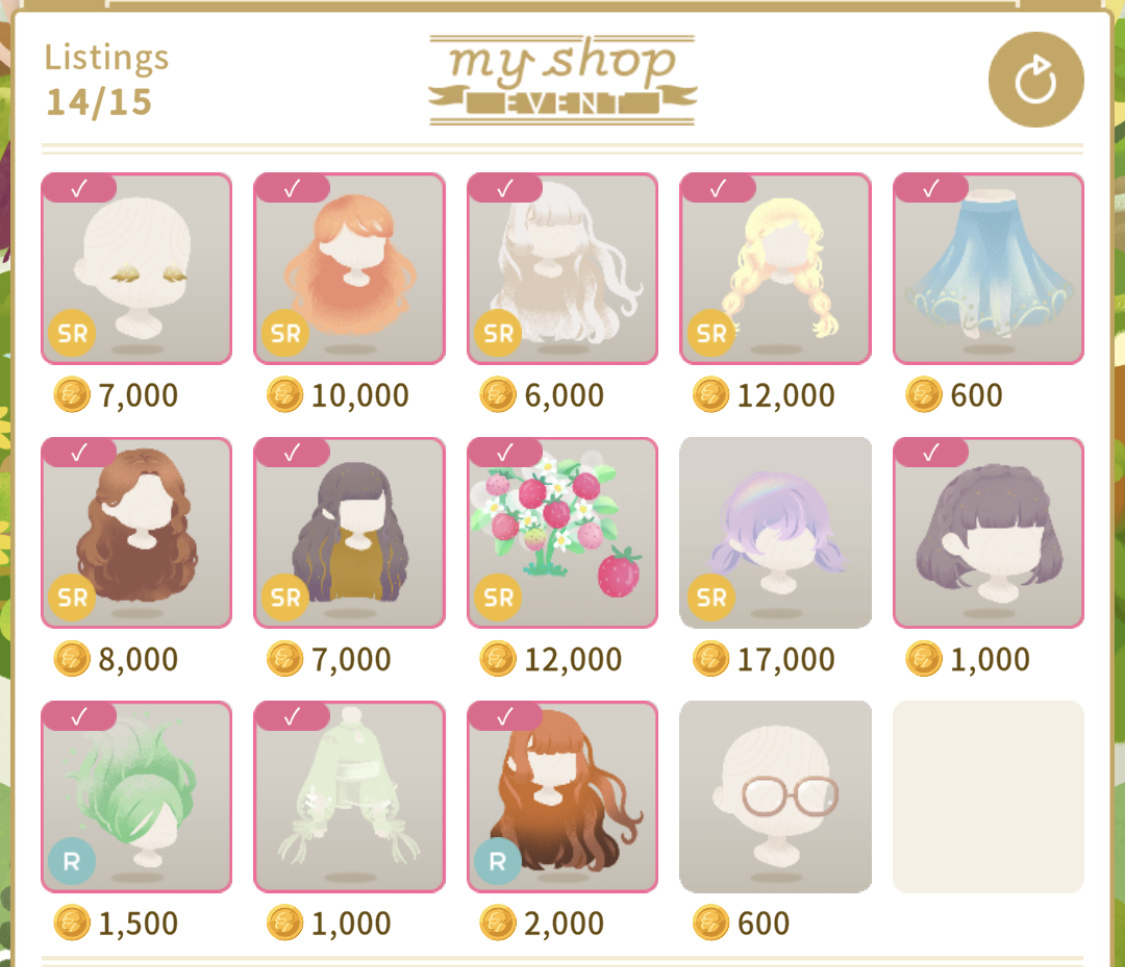Click the coin icon beside 17,000
Image resolution: width=1125 pixels, height=967 pixels.
[x=710, y=659]
